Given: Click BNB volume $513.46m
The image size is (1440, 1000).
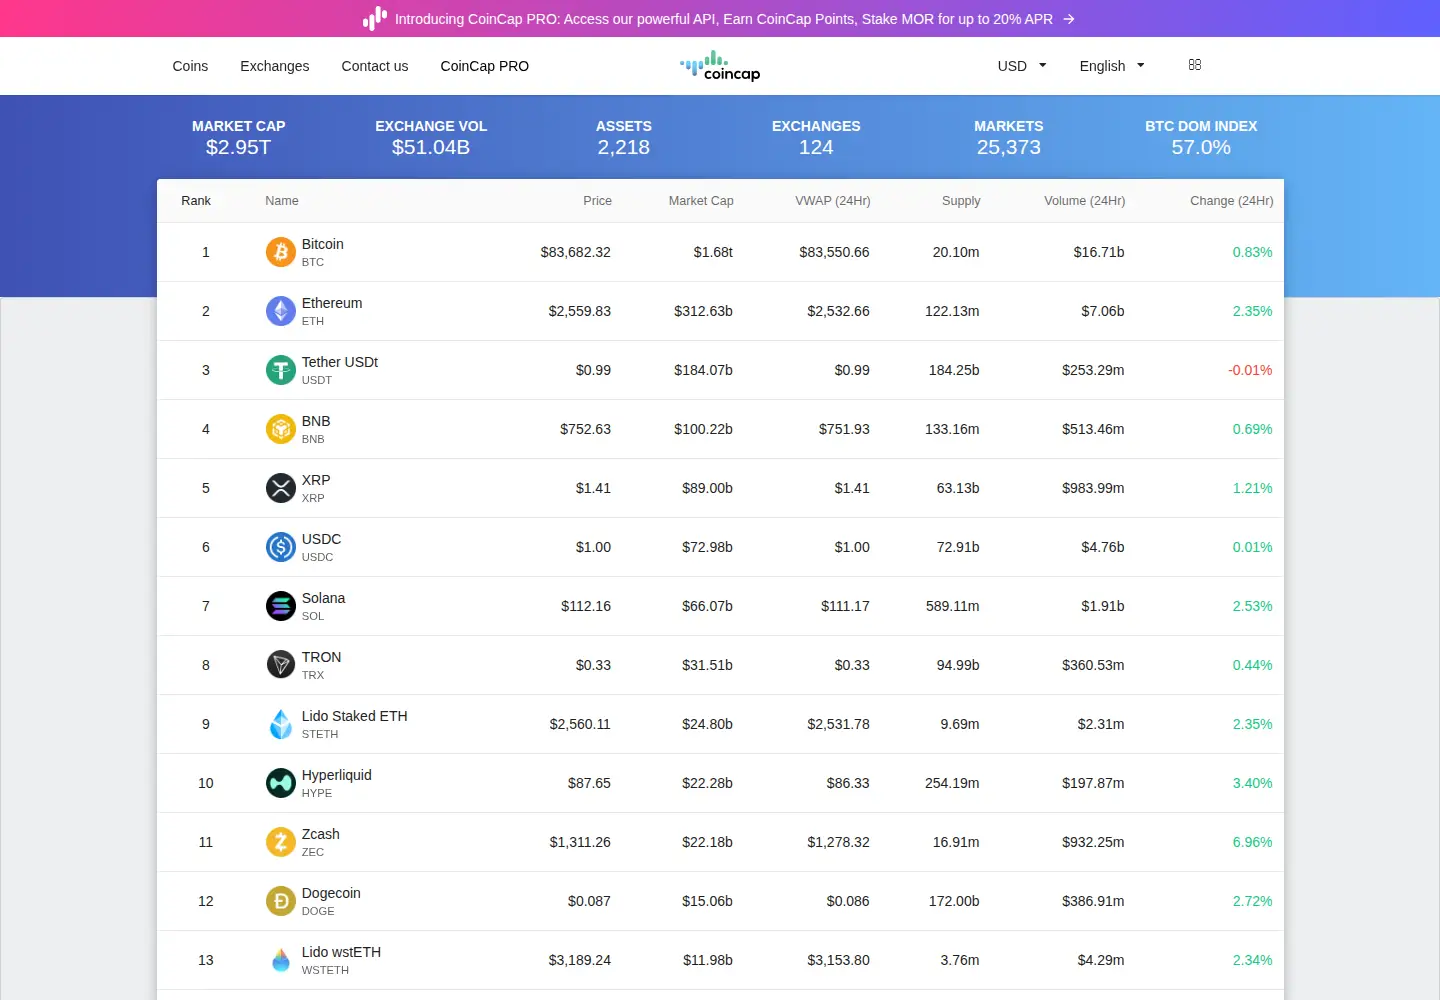Looking at the screenshot, I should coord(1093,429).
